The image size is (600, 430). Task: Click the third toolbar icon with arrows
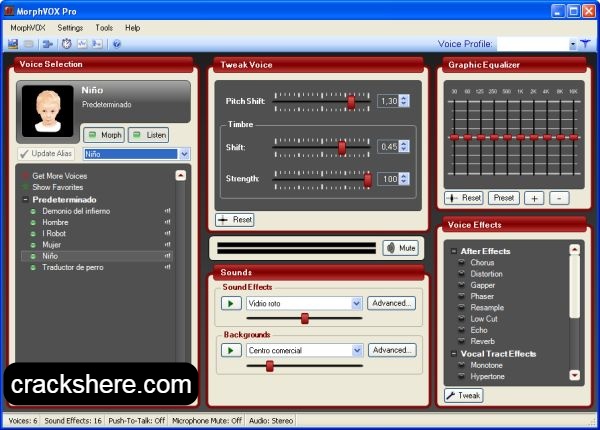coord(47,44)
